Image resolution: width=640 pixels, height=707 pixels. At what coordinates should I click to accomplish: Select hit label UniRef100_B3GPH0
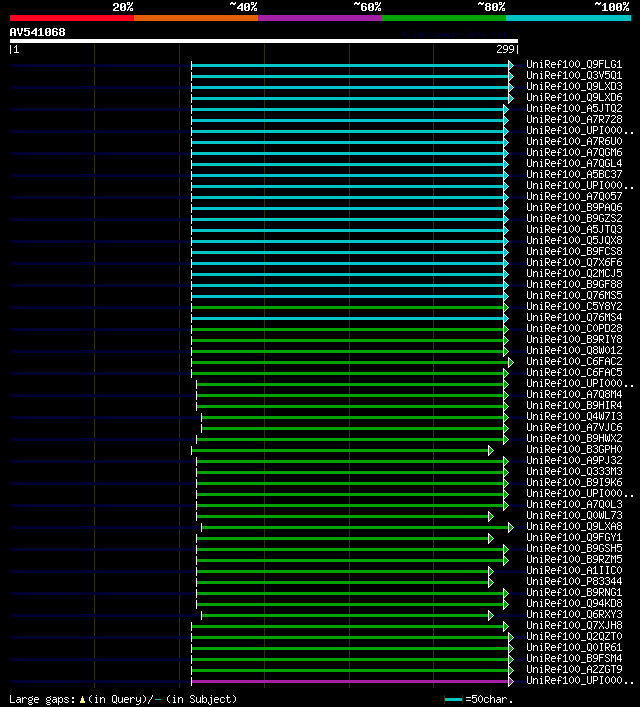(574, 449)
